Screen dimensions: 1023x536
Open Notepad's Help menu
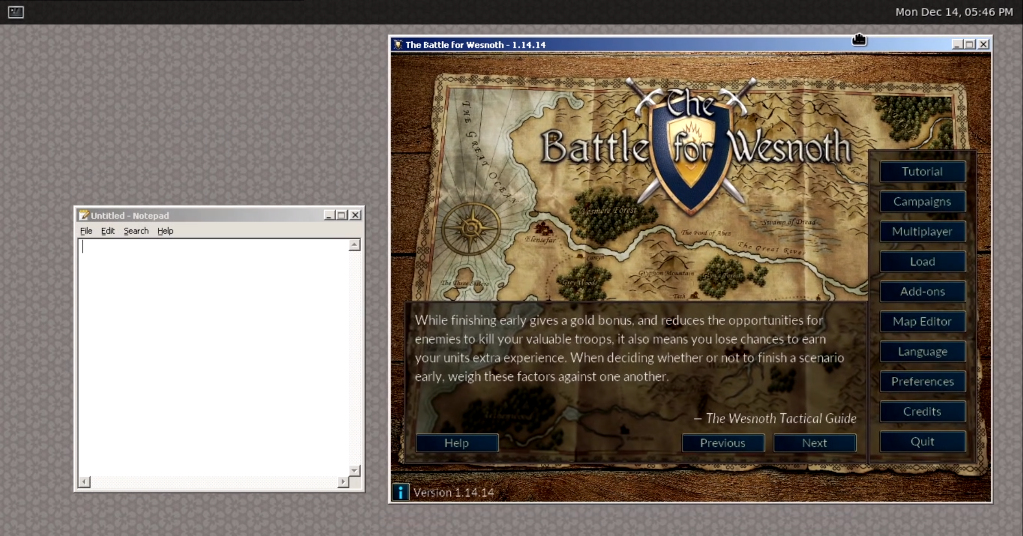click(165, 231)
